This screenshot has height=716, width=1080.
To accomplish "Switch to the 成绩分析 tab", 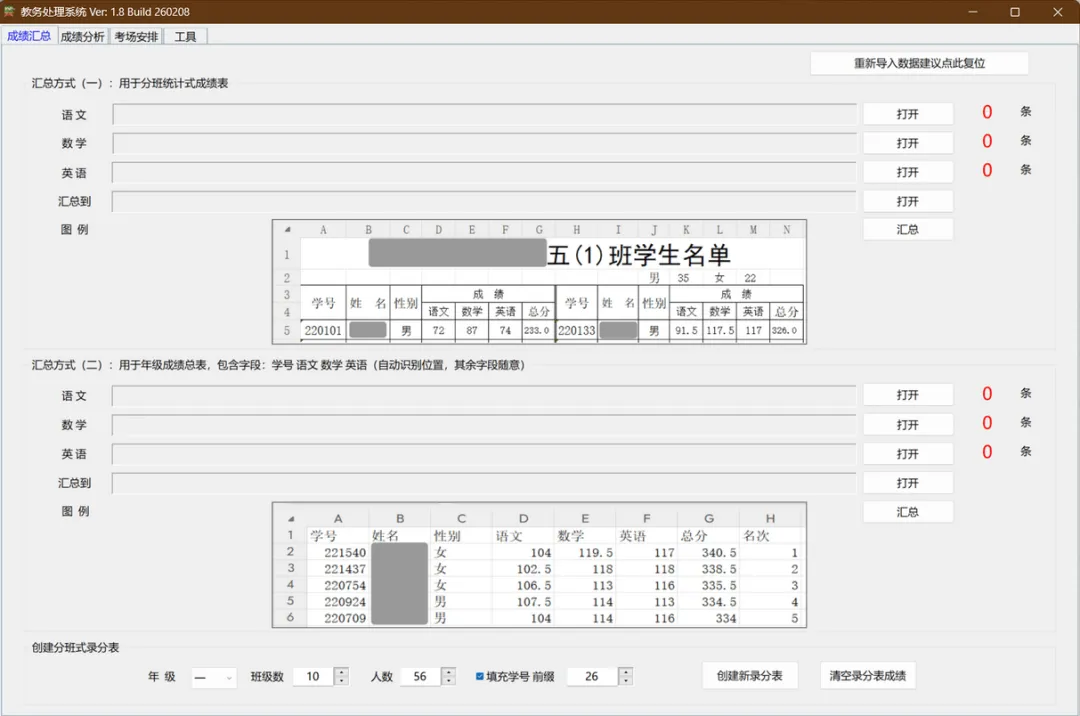I will [x=82, y=36].
